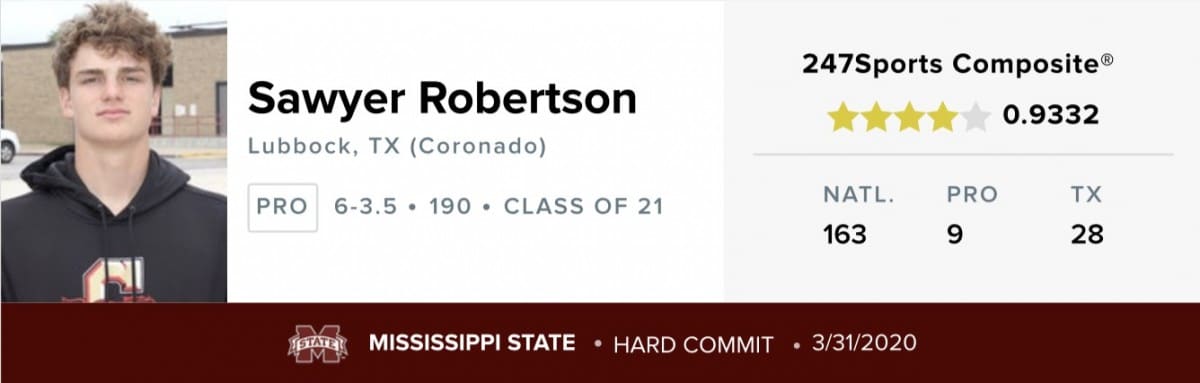The image size is (1200, 383).
Task: Click the fifth gray star
Action: coord(975,116)
